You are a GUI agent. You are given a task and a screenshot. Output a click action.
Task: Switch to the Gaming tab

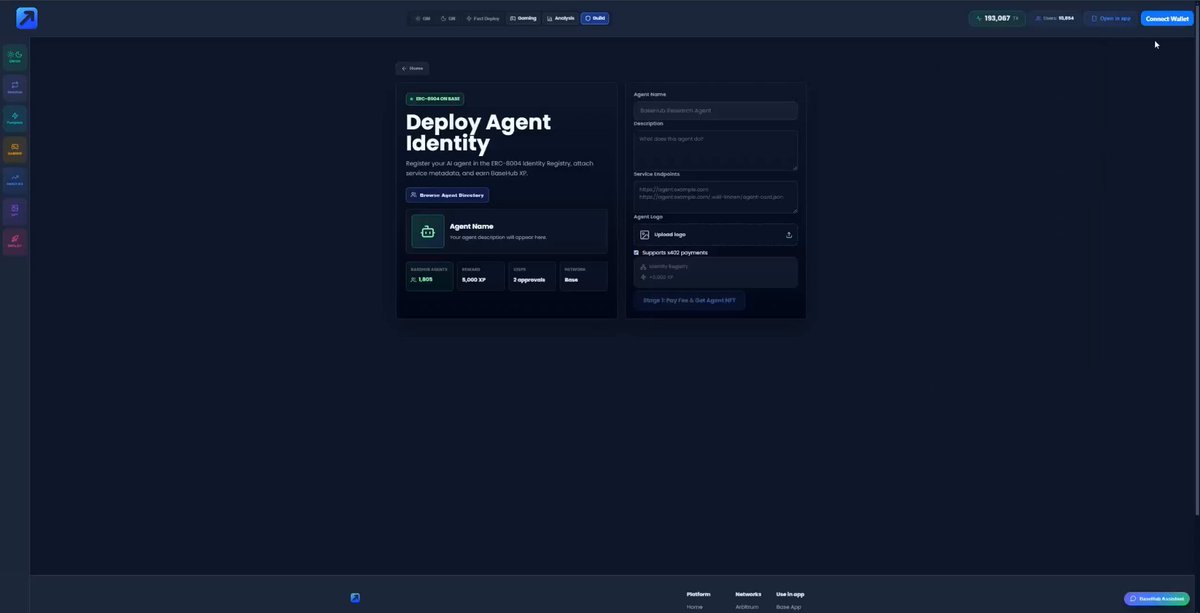(x=523, y=18)
